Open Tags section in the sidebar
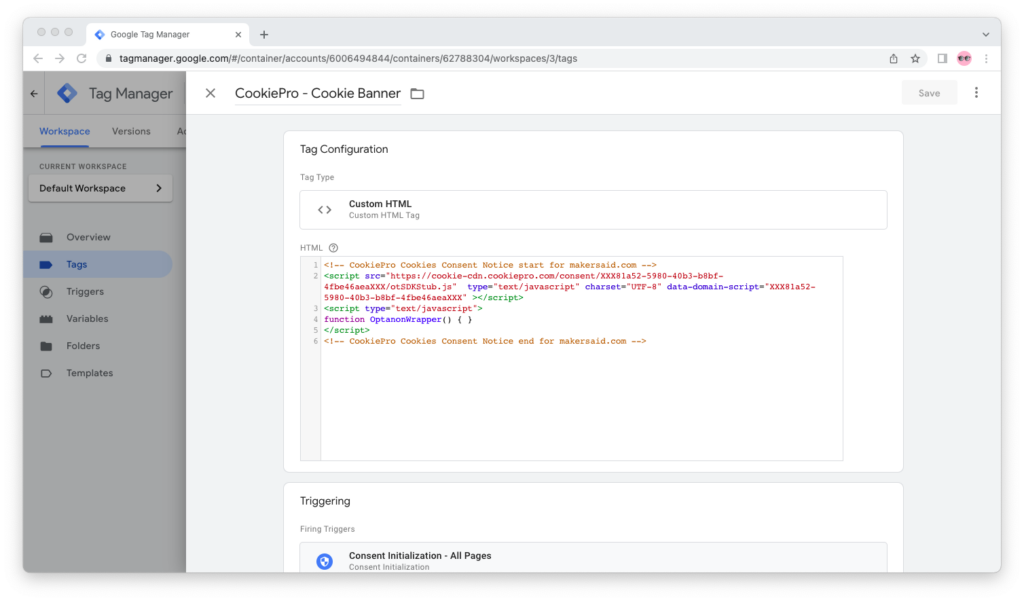This screenshot has height=601, width=1024. [98, 265]
